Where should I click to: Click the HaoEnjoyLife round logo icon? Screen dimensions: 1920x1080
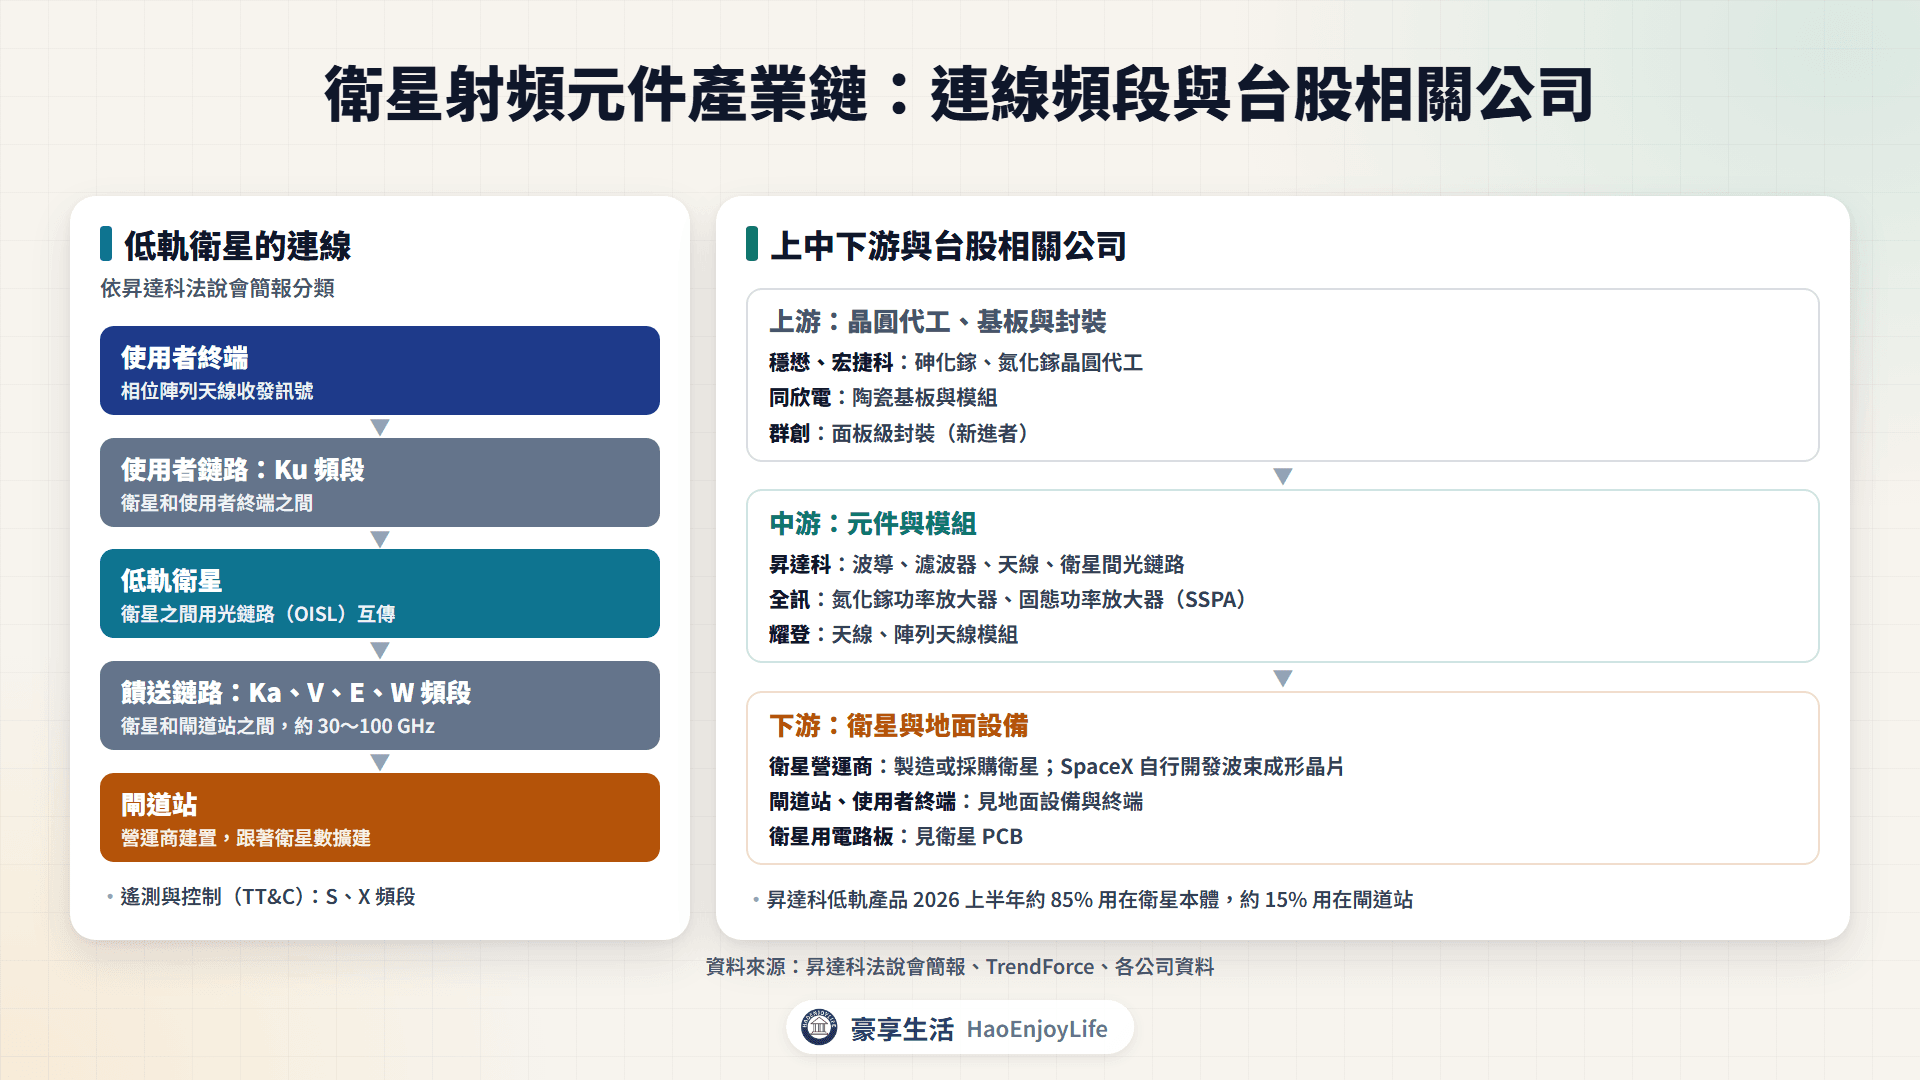click(819, 1027)
